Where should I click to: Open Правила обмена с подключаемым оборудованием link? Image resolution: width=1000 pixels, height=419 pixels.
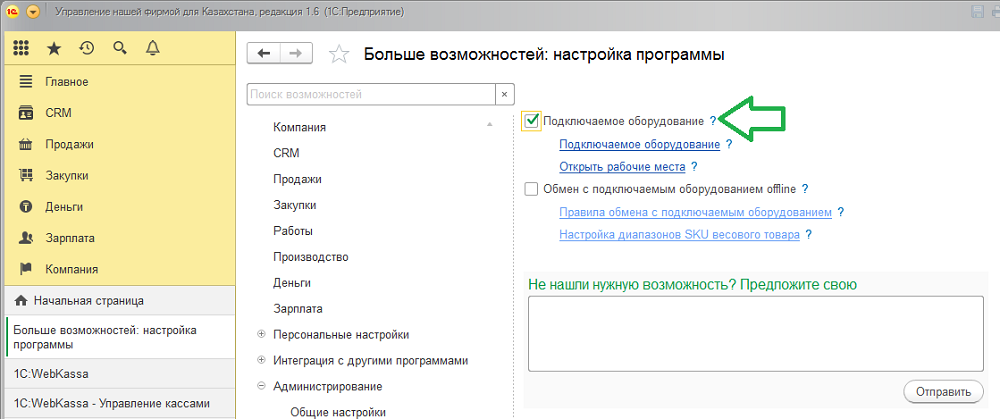click(x=696, y=212)
